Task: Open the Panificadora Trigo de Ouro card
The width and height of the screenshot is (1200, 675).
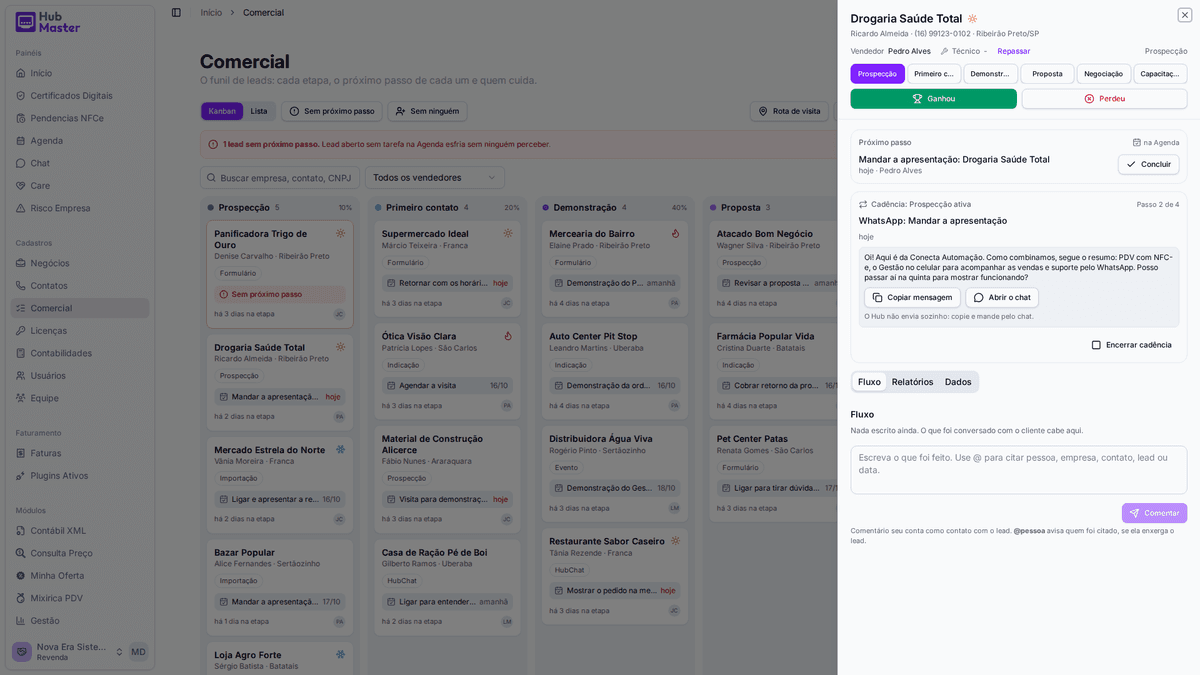Action: coord(280,275)
